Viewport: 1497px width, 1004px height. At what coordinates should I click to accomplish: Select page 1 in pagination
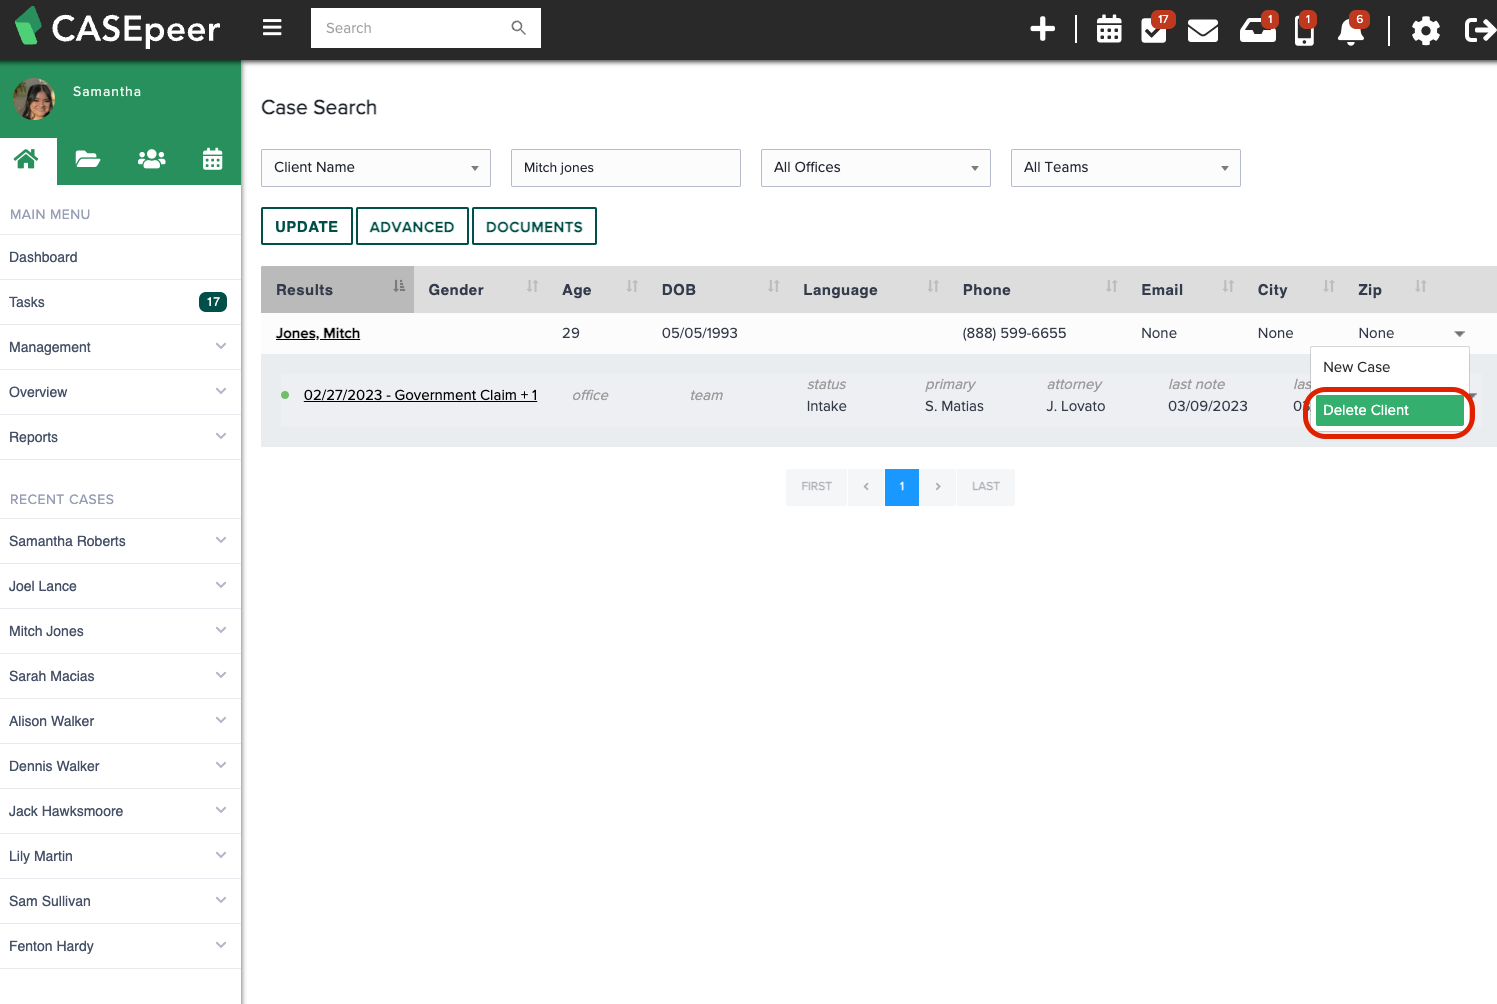pos(902,487)
